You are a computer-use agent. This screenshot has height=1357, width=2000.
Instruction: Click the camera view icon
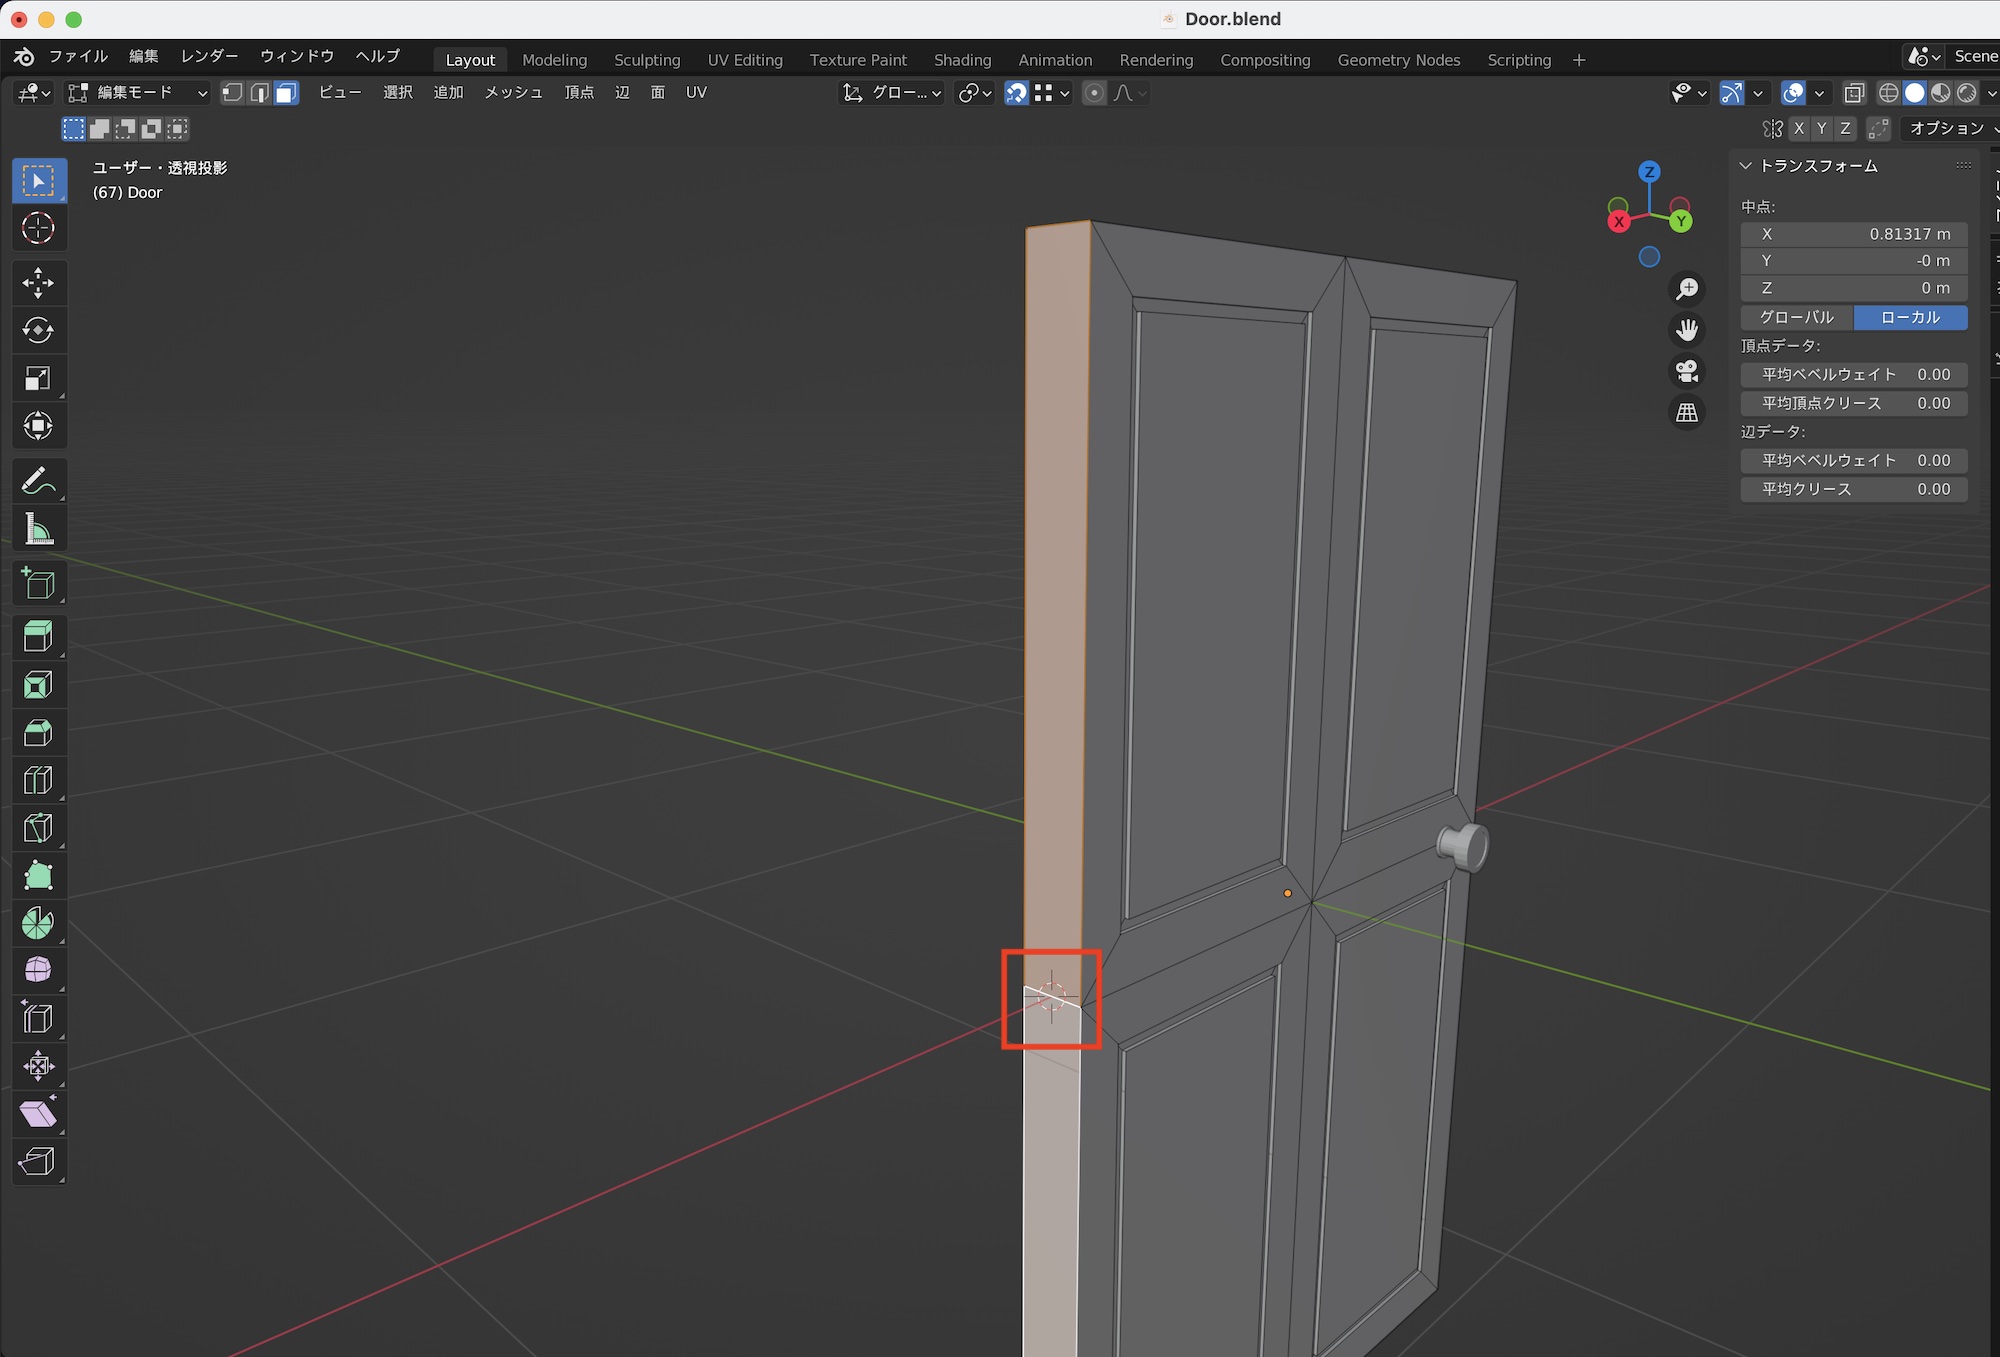(1687, 371)
